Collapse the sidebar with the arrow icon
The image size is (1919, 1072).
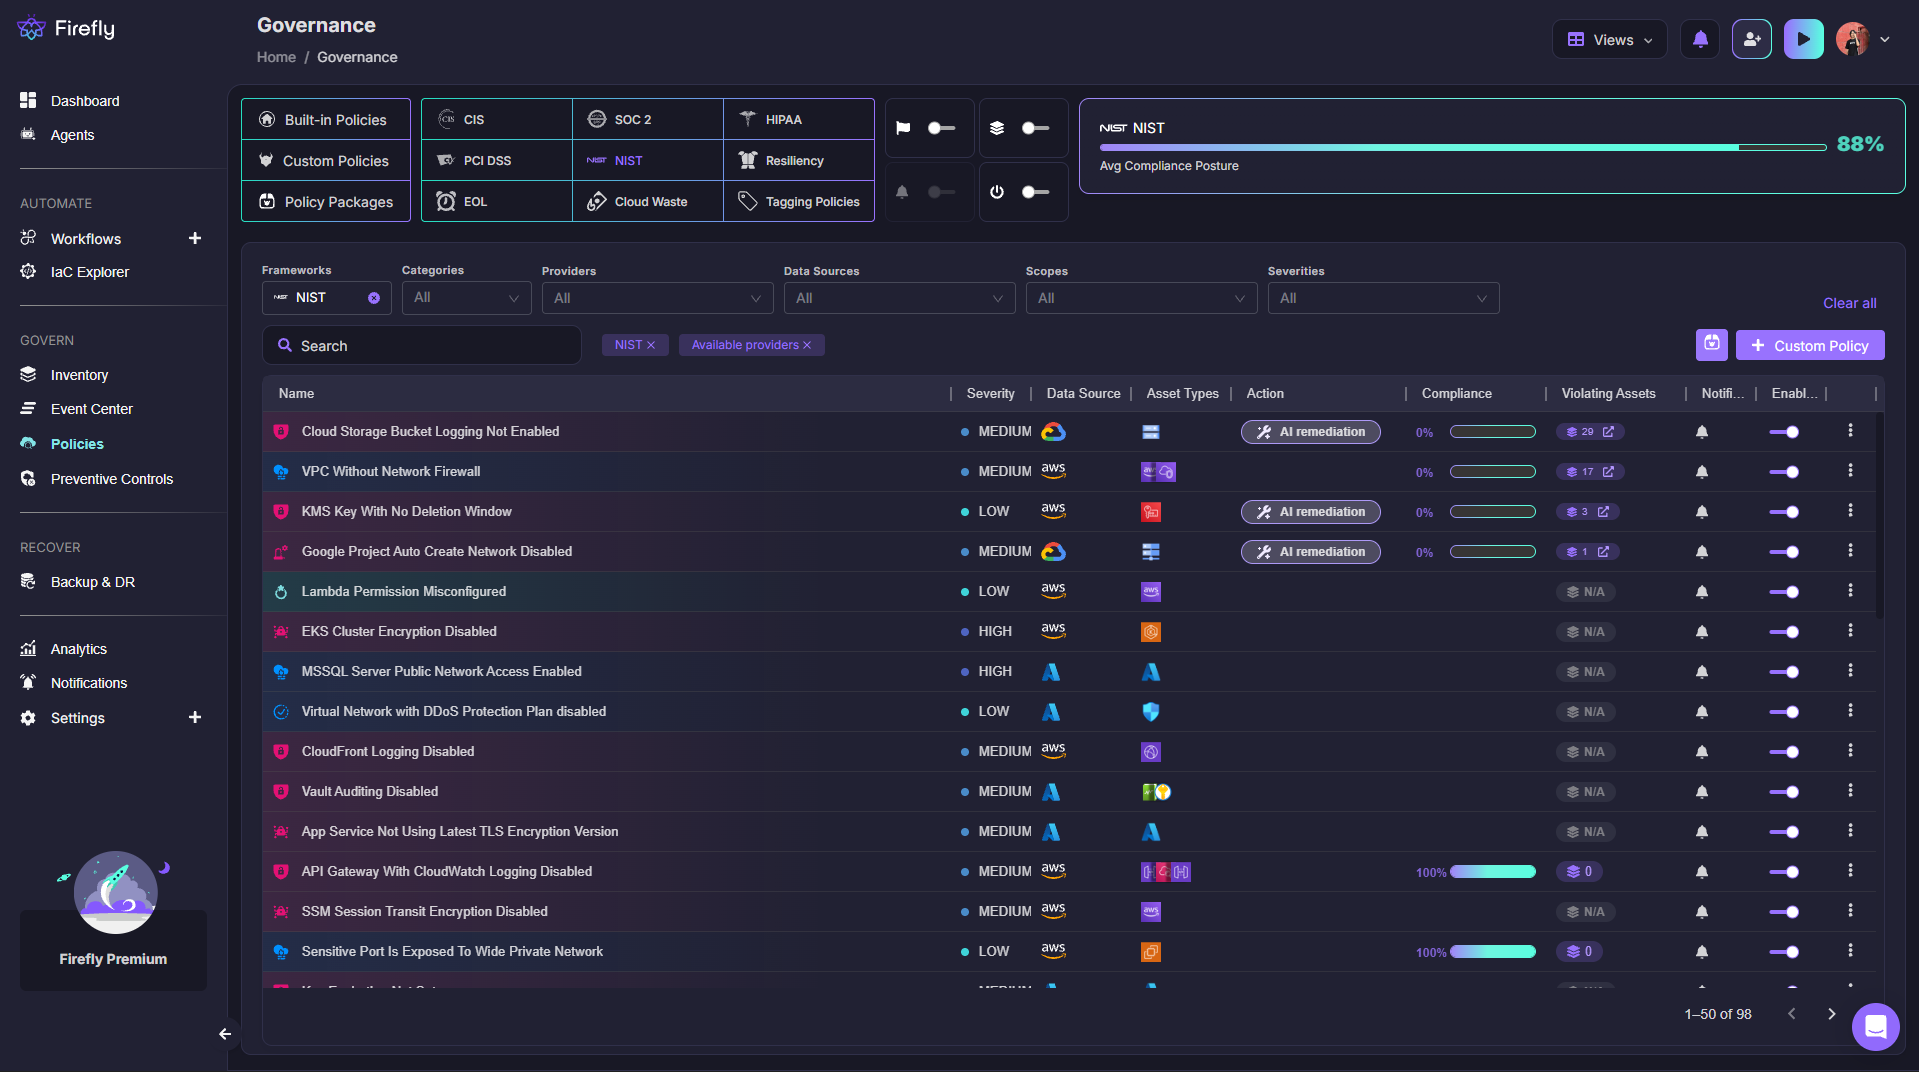click(x=225, y=1034)
